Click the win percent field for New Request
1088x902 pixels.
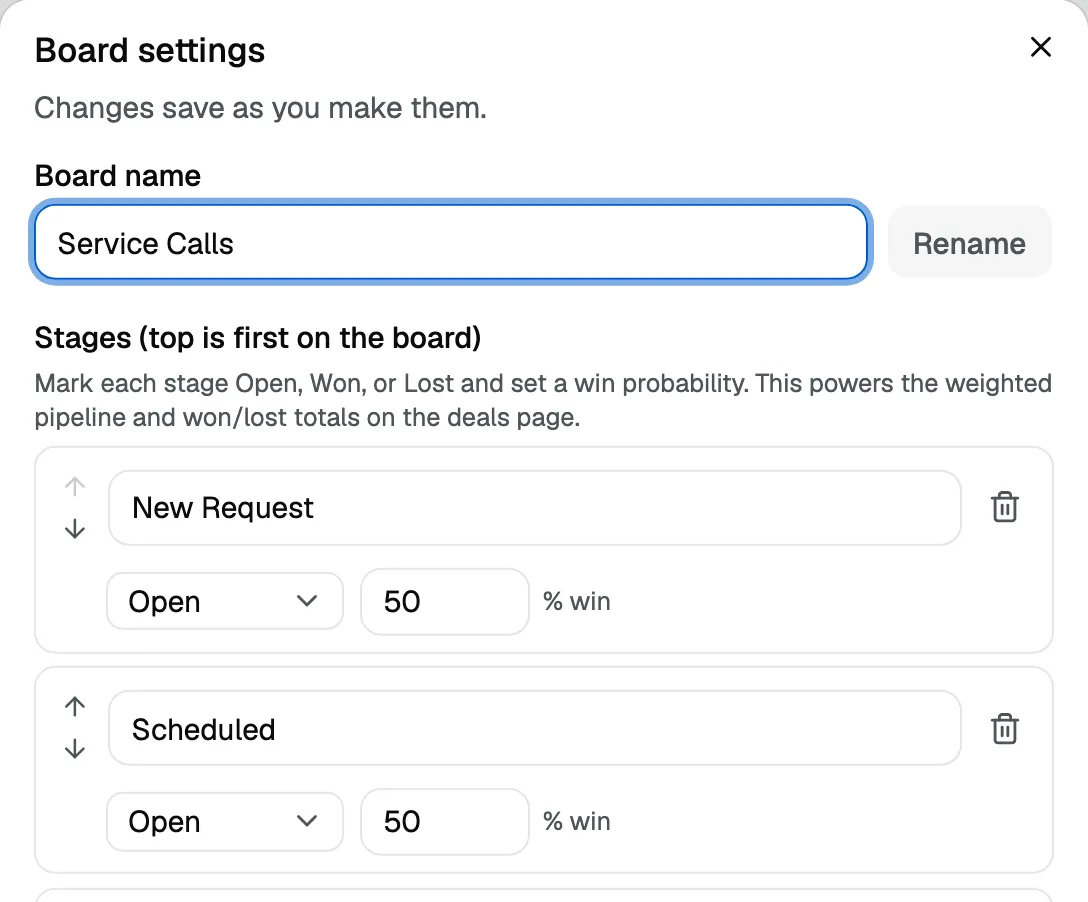[445, 601]
